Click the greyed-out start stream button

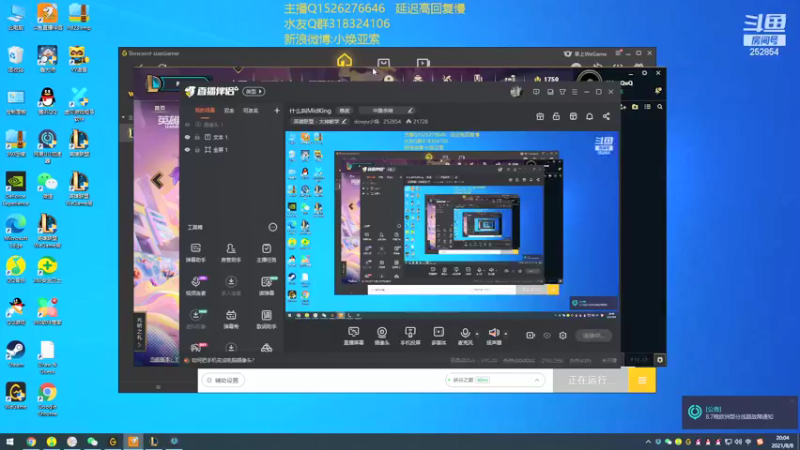tap(593, 335)
